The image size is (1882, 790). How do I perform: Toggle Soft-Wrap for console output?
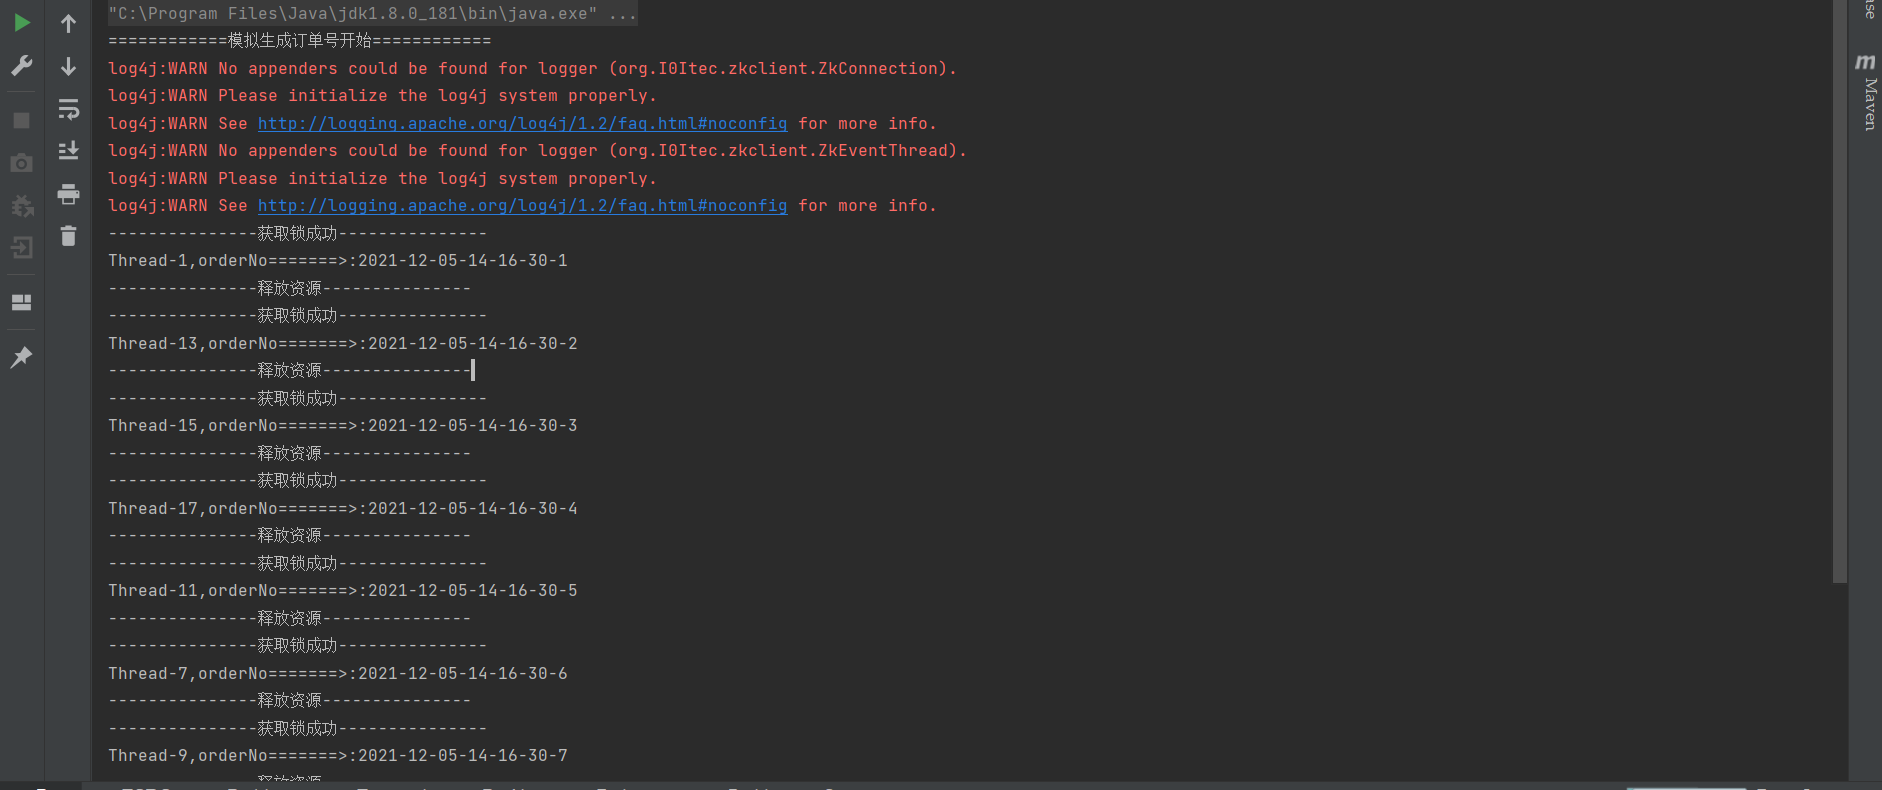point(68,108)
